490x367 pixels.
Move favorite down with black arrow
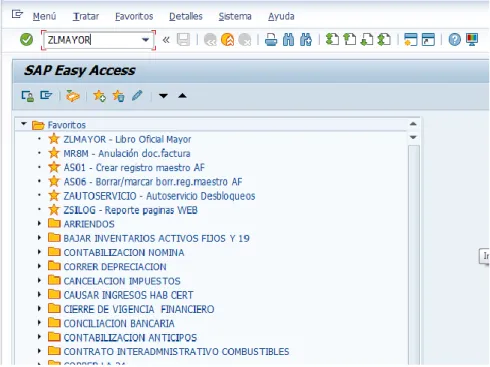click(163, 96)
